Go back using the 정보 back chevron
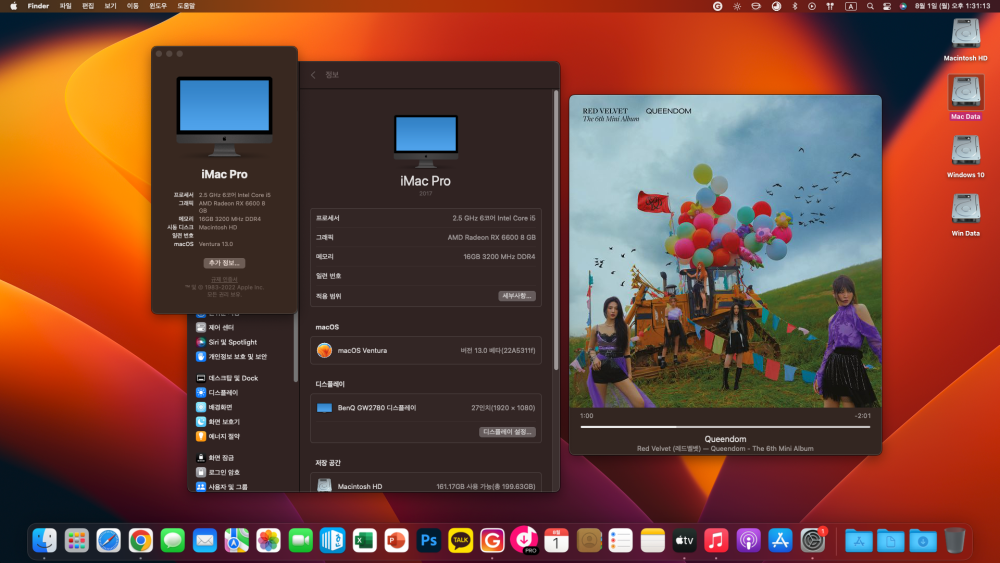 click(313, 75)
